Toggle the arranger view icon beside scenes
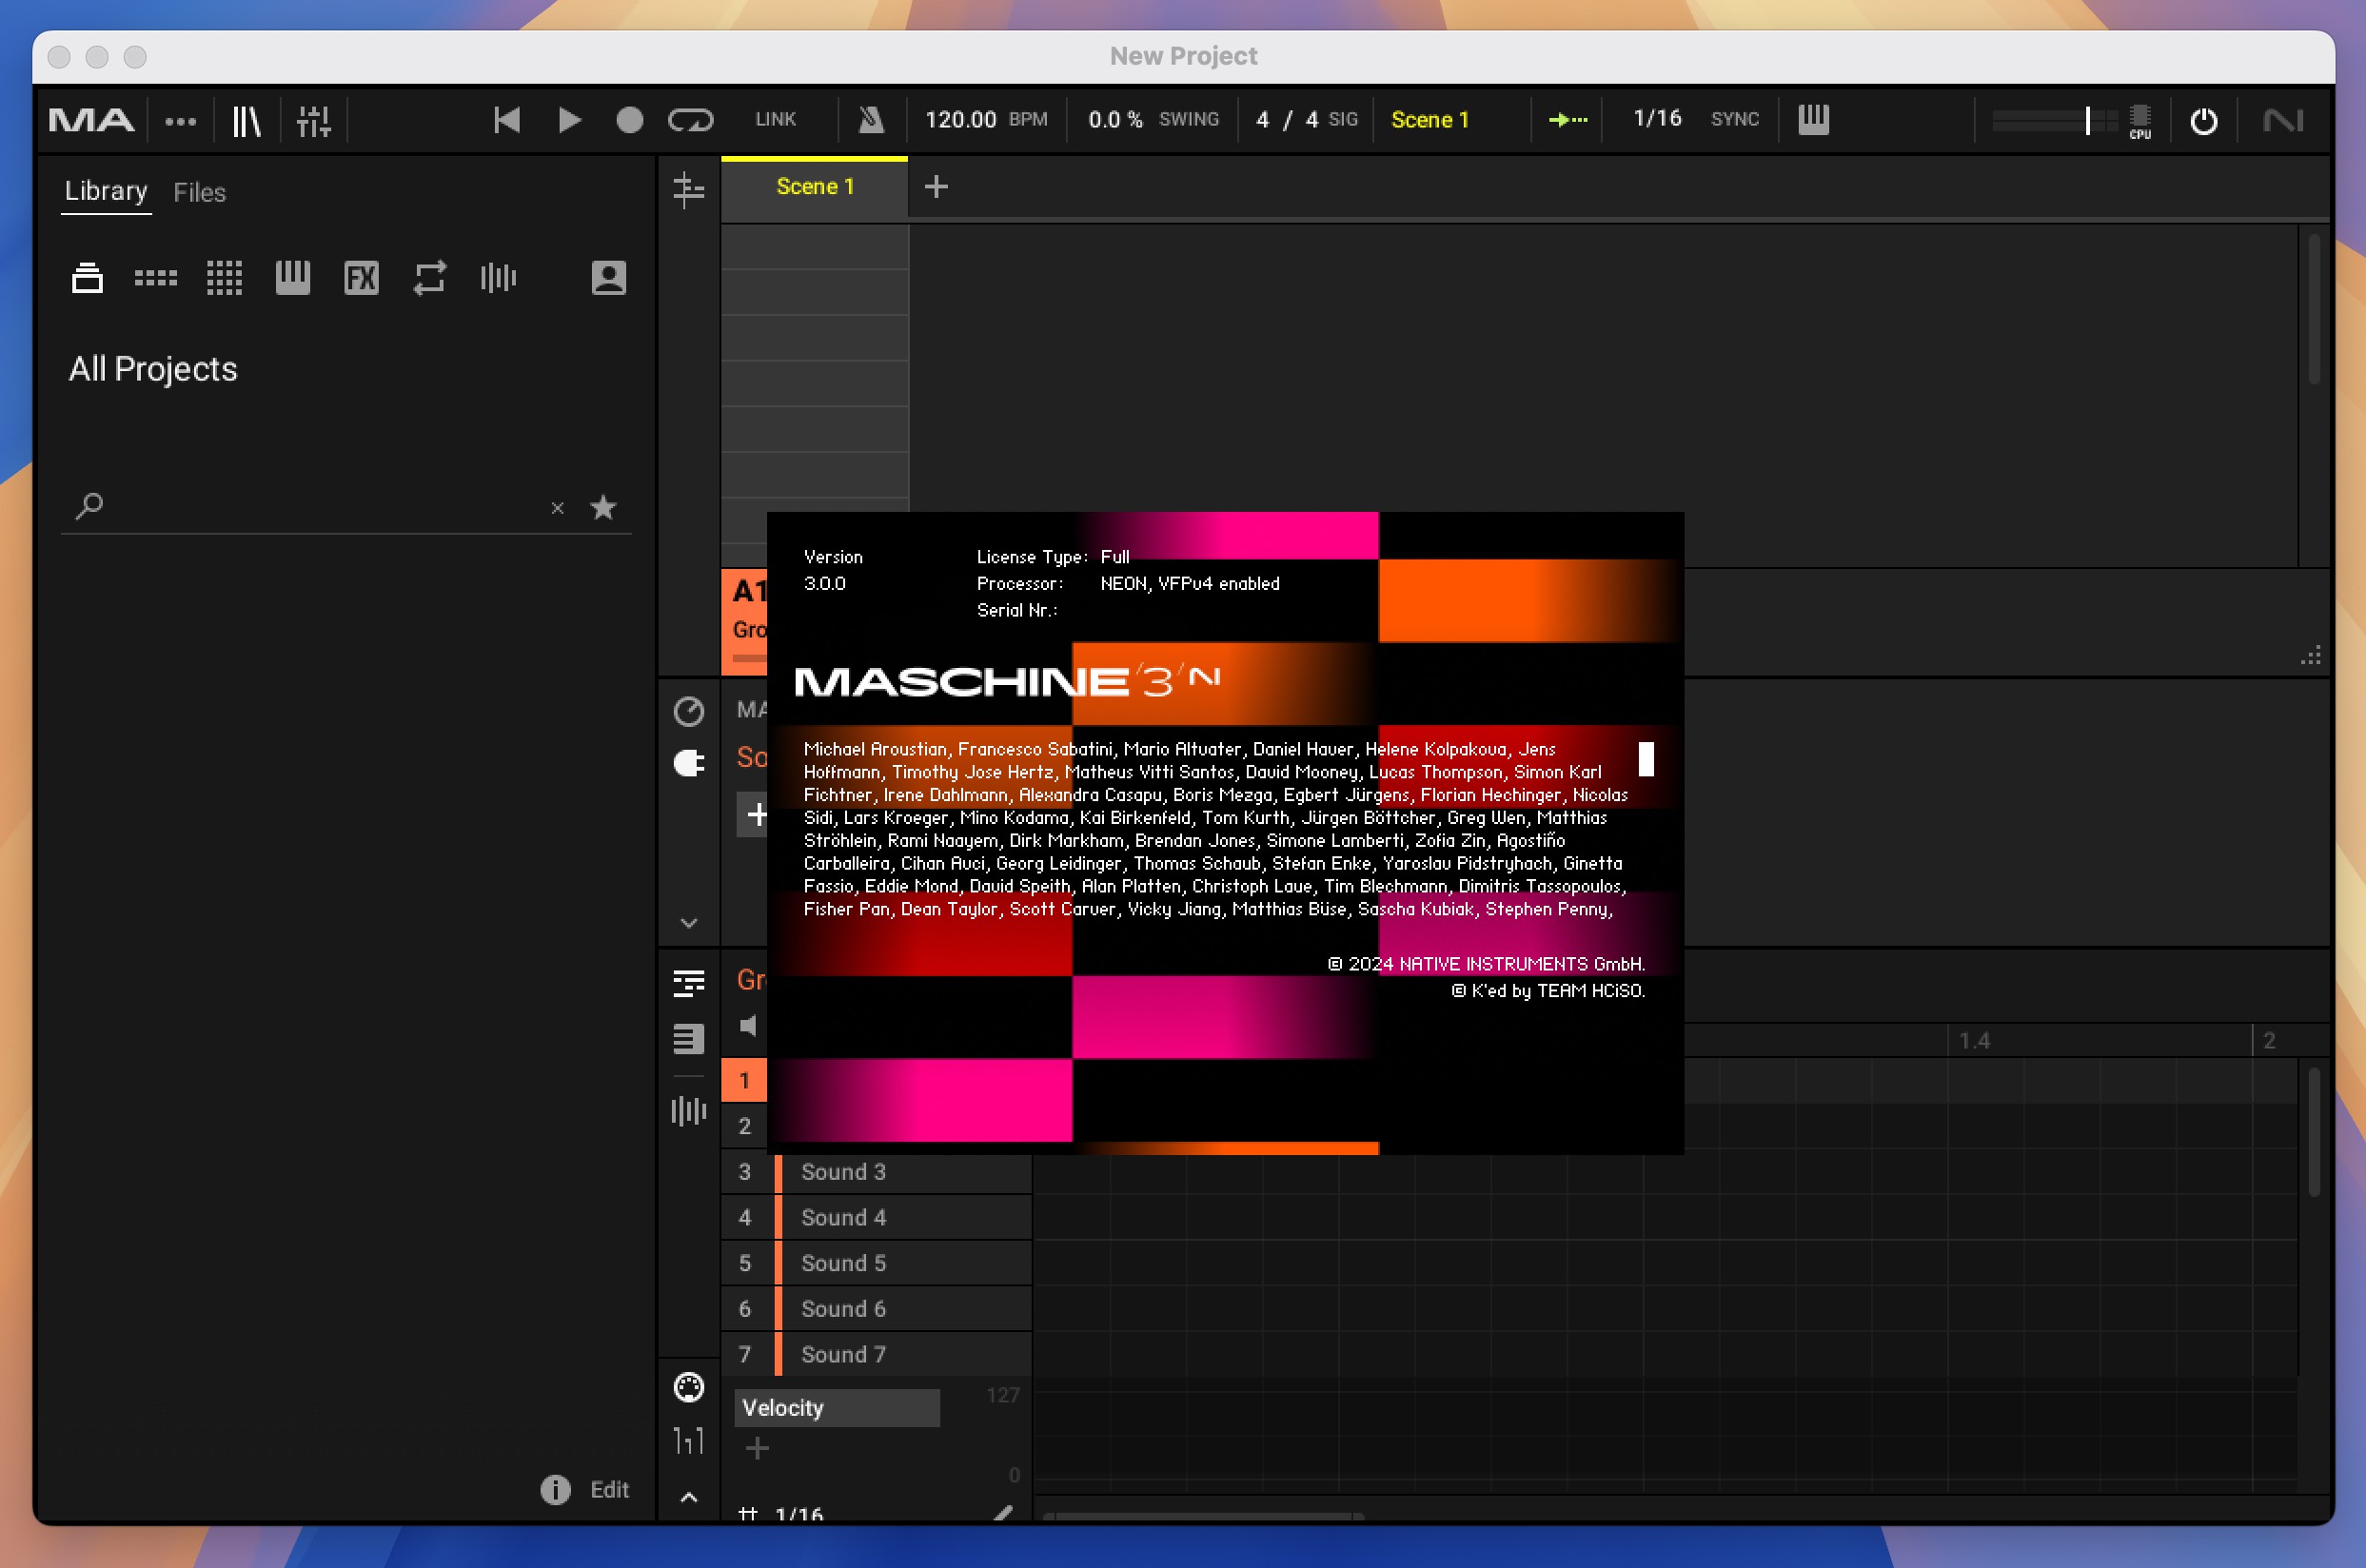 pyautogui.click(x=689, y=189)
